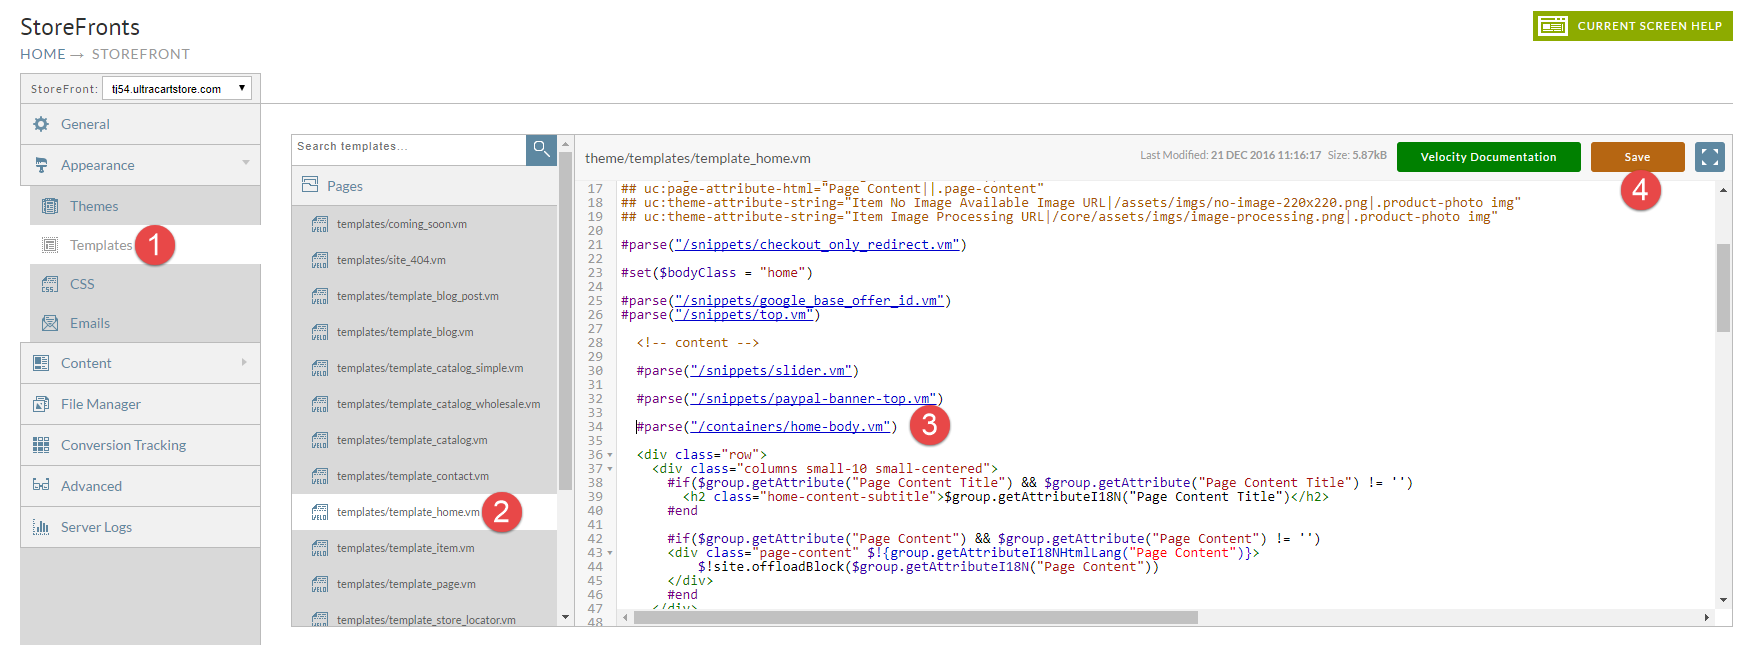This screenshot has width=1747, height=645.
Task: Click the Current Screen Help icon
Action: point(1553,26)
